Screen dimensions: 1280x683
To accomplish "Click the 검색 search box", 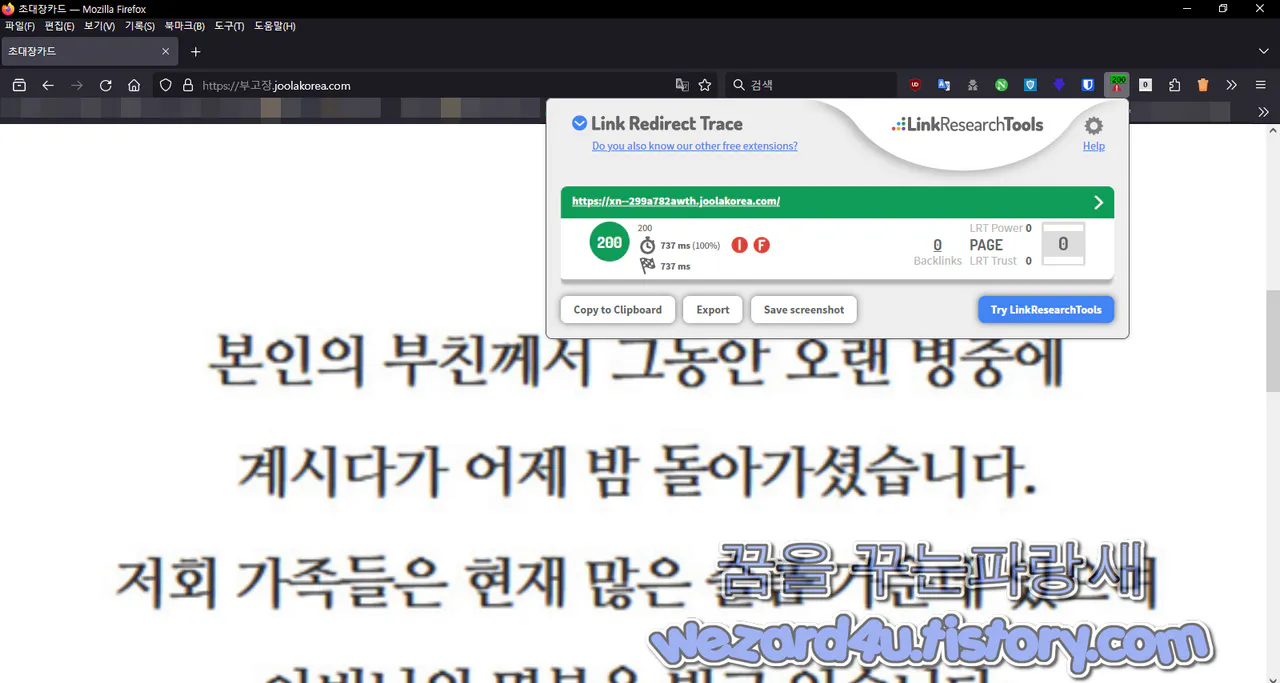I will pyautogui.click(x=810, y=85).
